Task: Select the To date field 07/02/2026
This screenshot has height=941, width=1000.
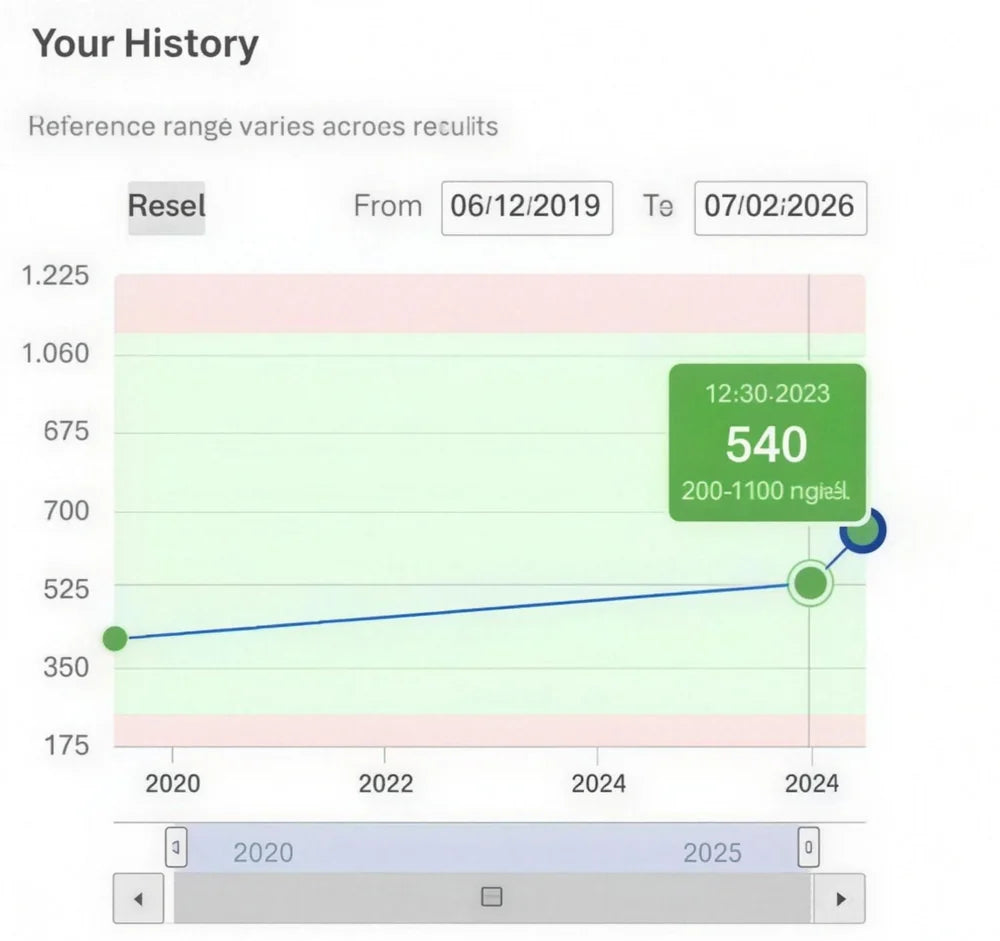Action: coord(780,207)
